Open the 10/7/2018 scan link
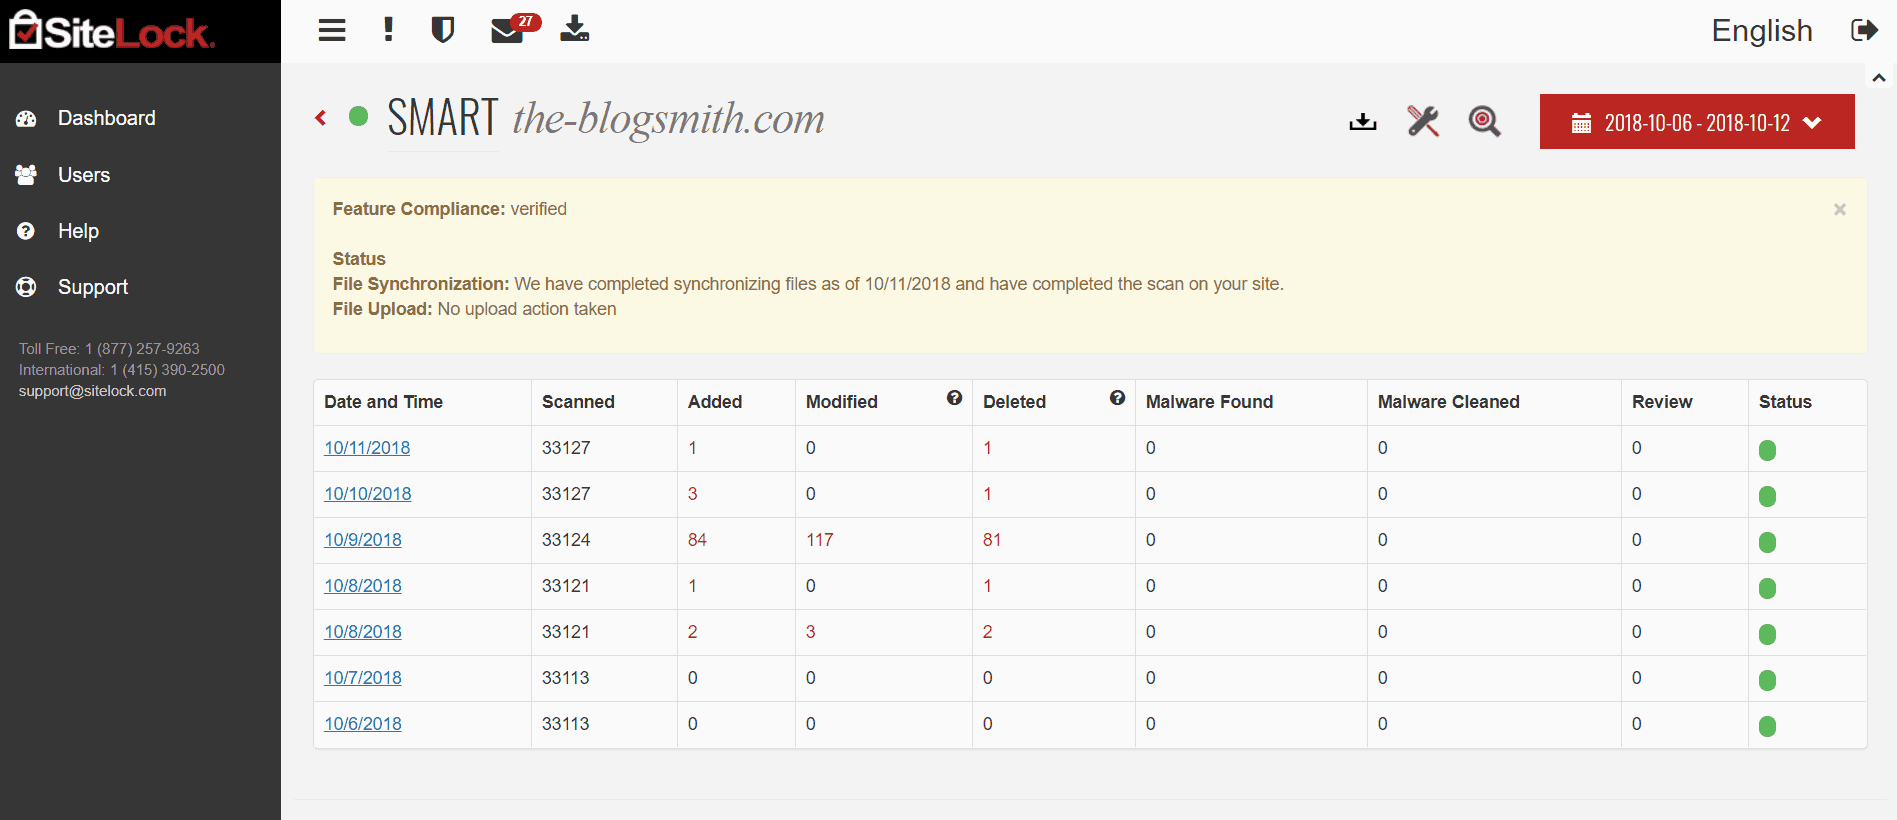The height and width of the screenshot is (820, 1897). (363, 678)
